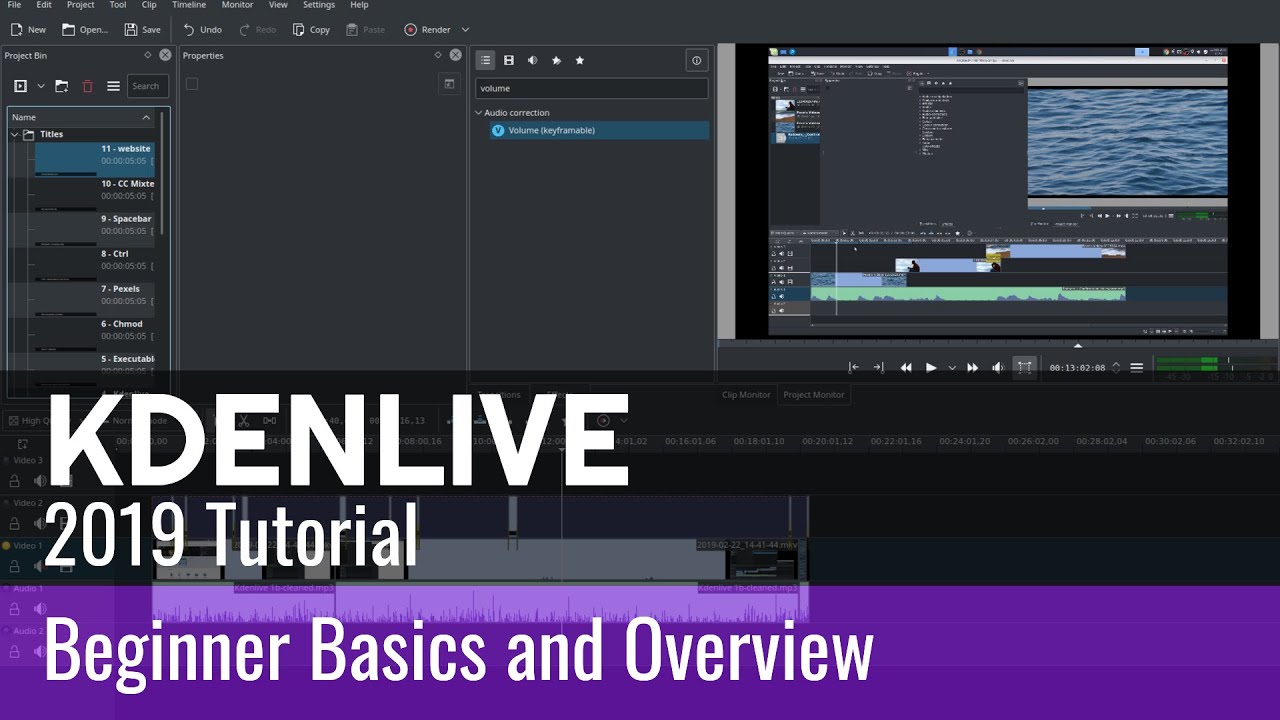The height and width of the screenshot is (720, 1280).
Task: Play the project monitor
Action: [931, 368]
